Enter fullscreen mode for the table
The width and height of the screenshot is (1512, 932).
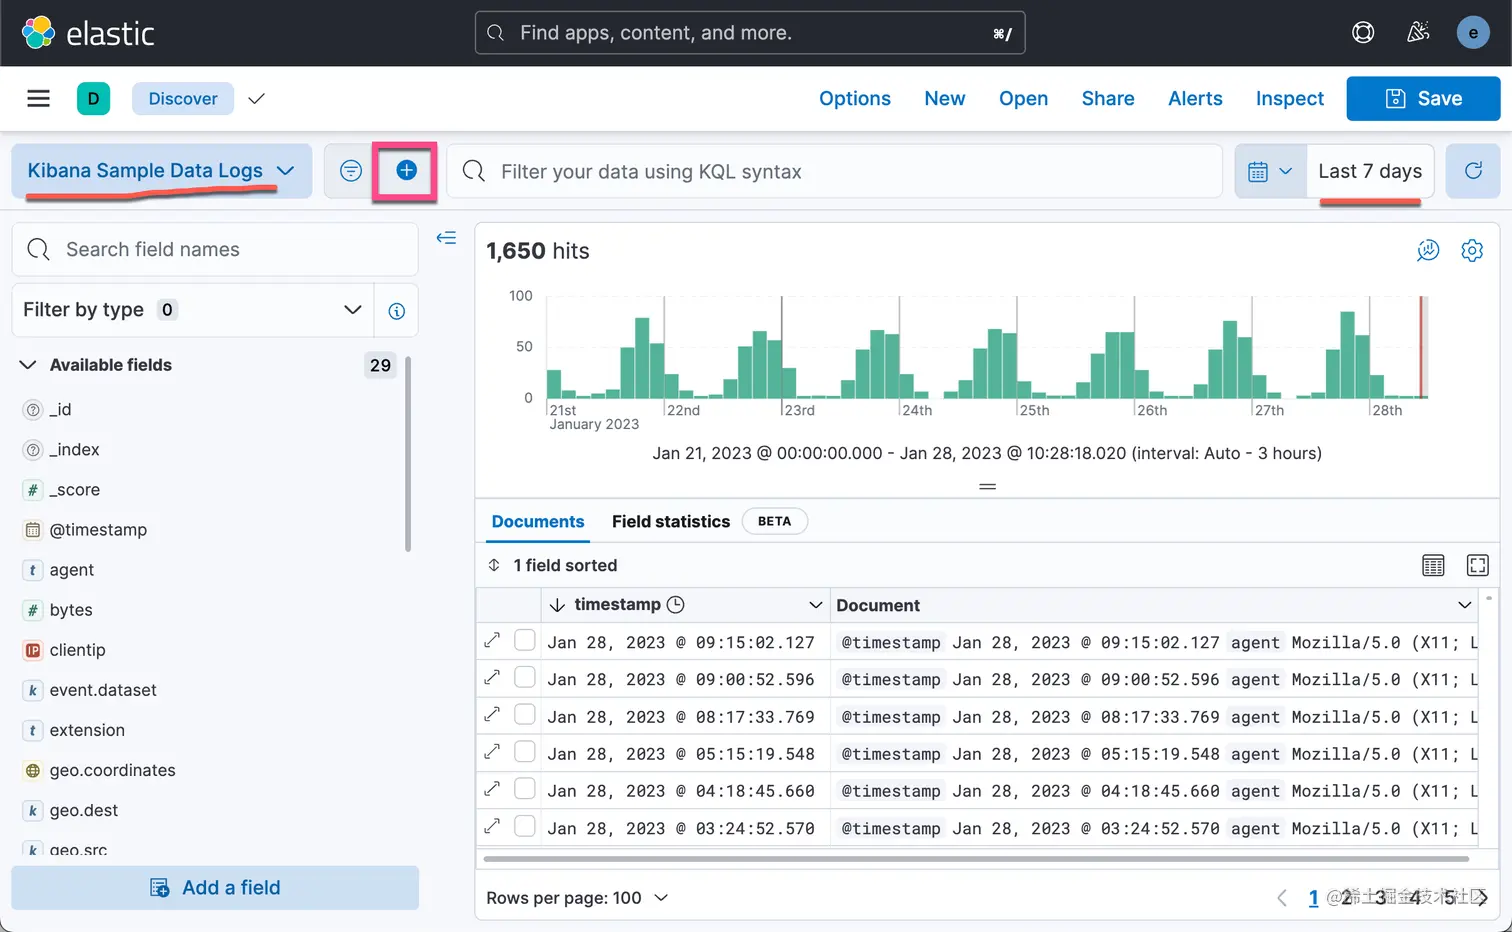1477,565
